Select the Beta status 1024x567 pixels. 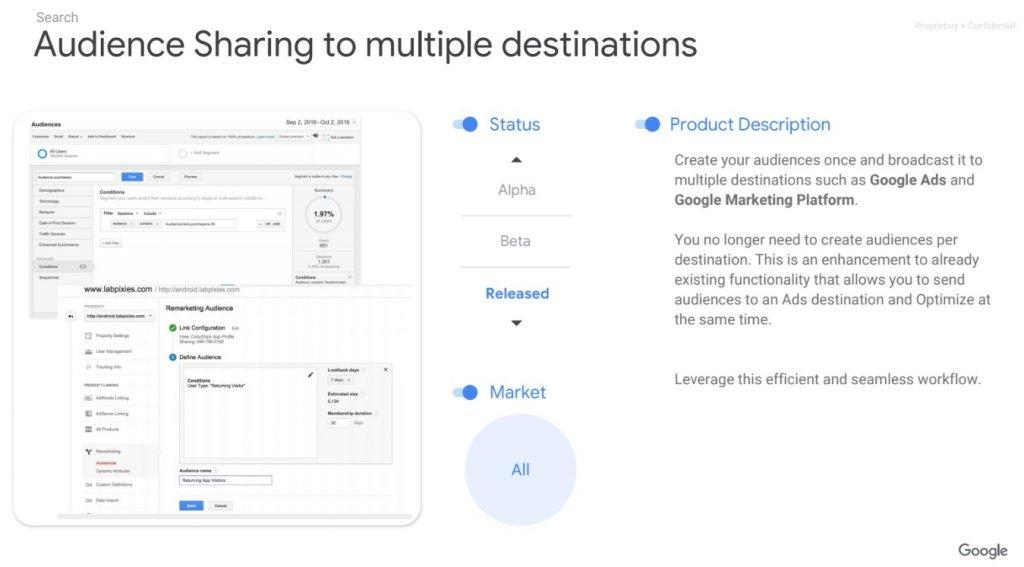[x=515, y=241]
